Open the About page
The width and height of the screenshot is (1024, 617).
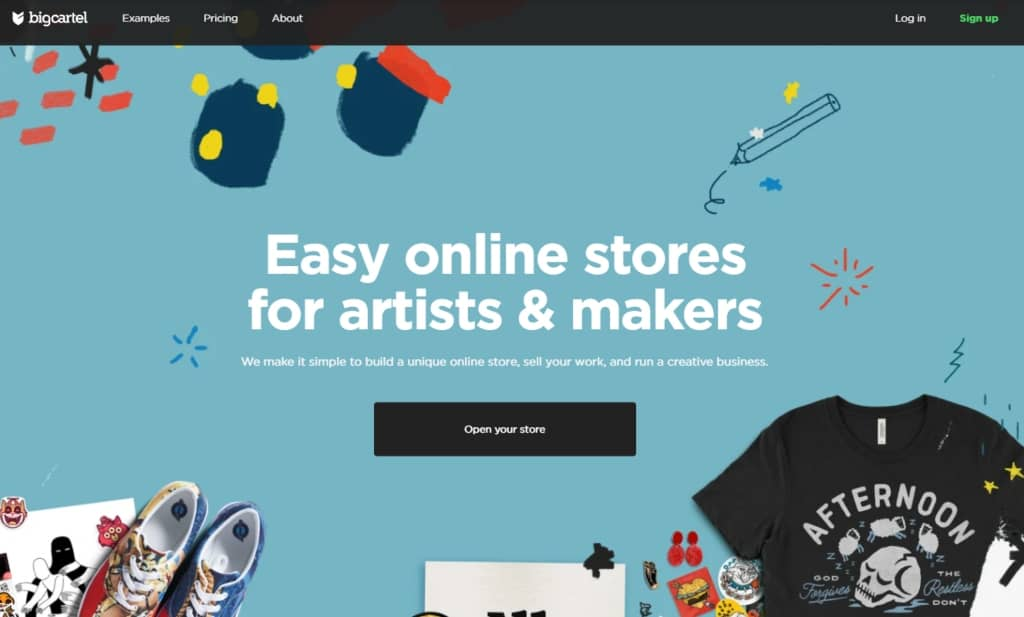(287, 18)
